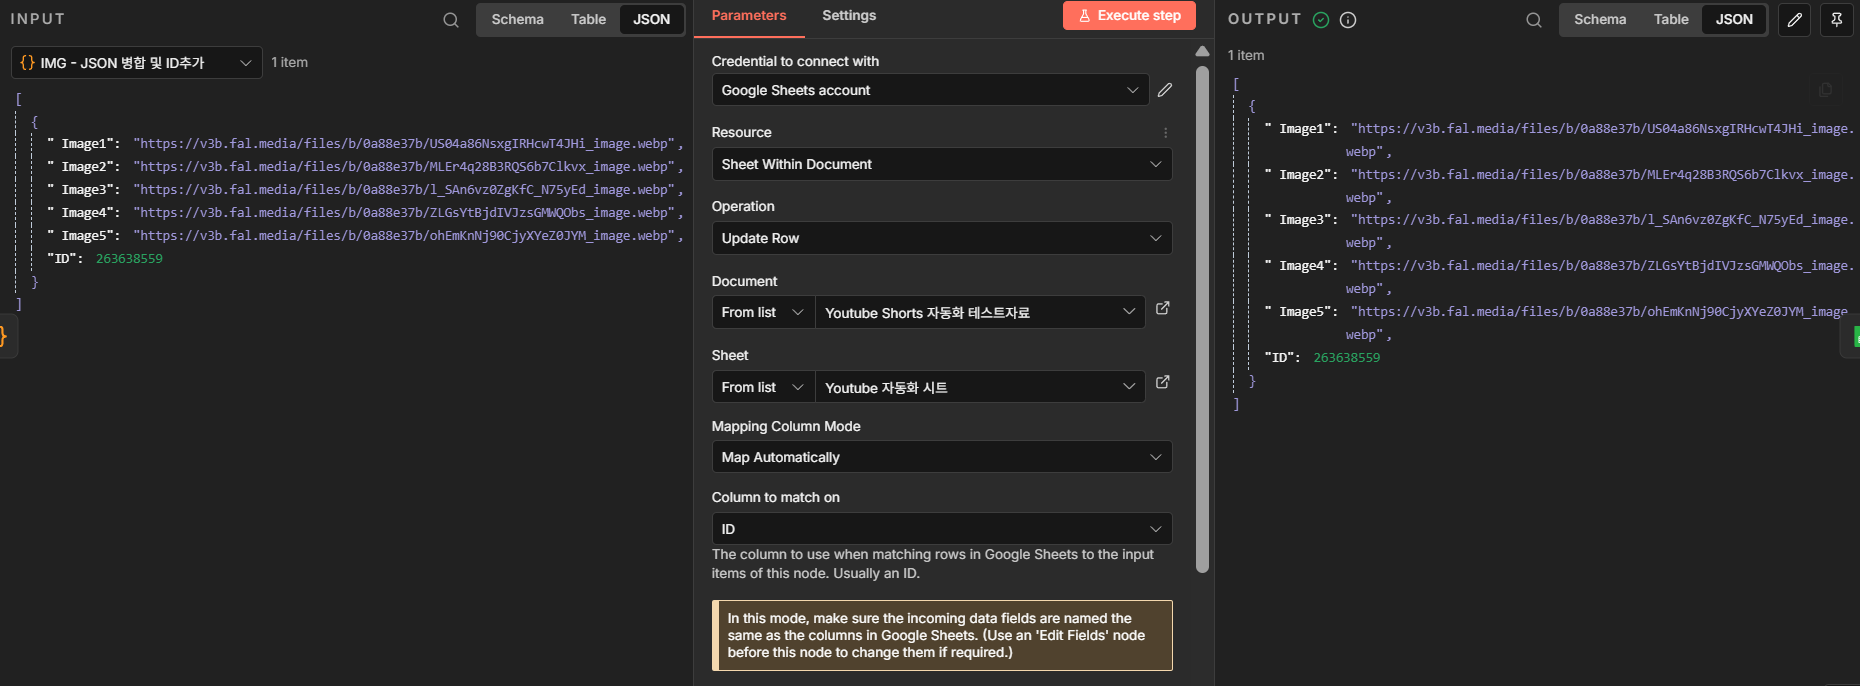Switch to the Settings tab

tap(848, 16)
